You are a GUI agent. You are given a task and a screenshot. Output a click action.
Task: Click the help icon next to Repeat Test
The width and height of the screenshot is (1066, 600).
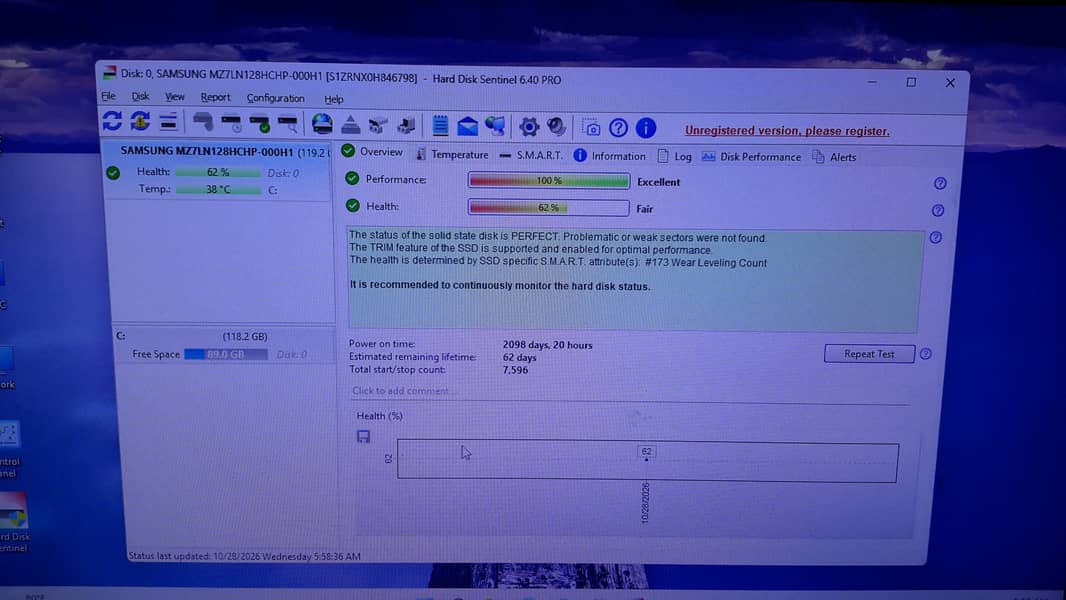tap(925, 354)
